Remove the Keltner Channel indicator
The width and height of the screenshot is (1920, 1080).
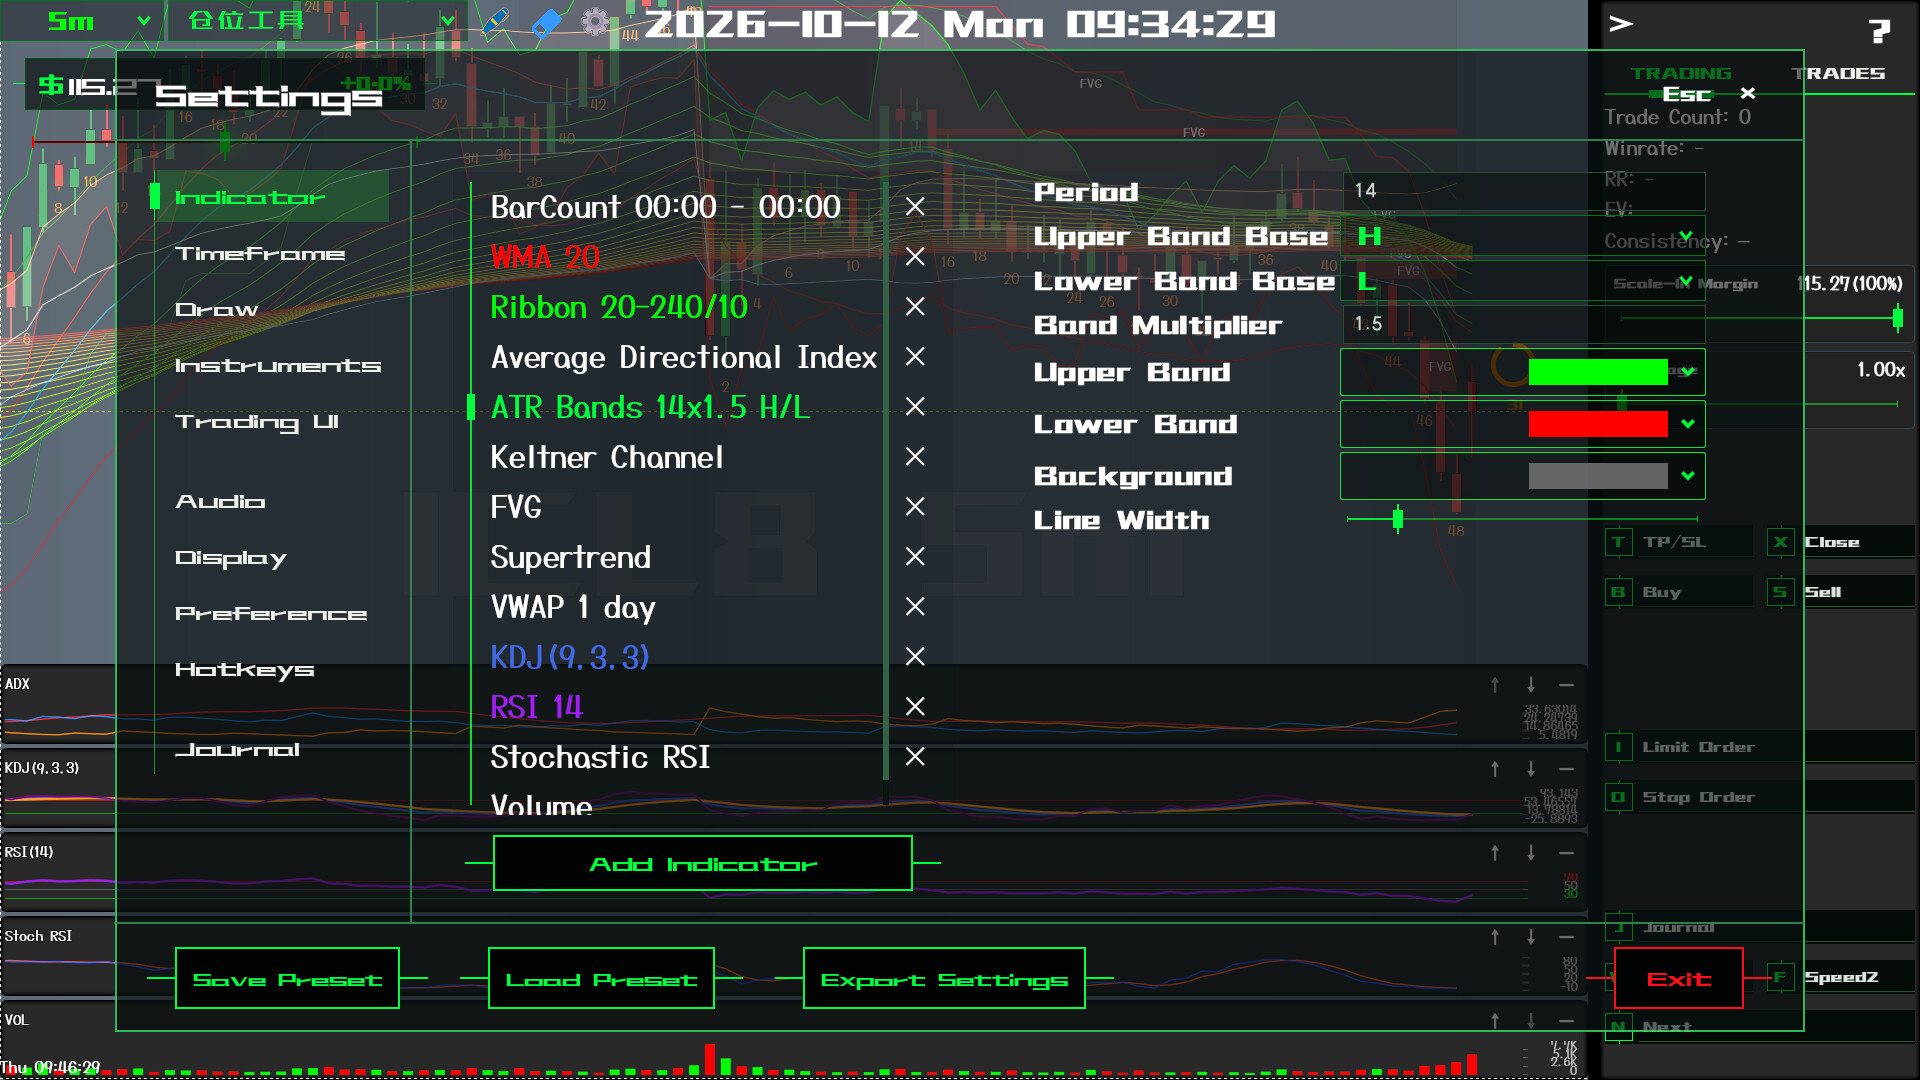[x=914, y=457]
